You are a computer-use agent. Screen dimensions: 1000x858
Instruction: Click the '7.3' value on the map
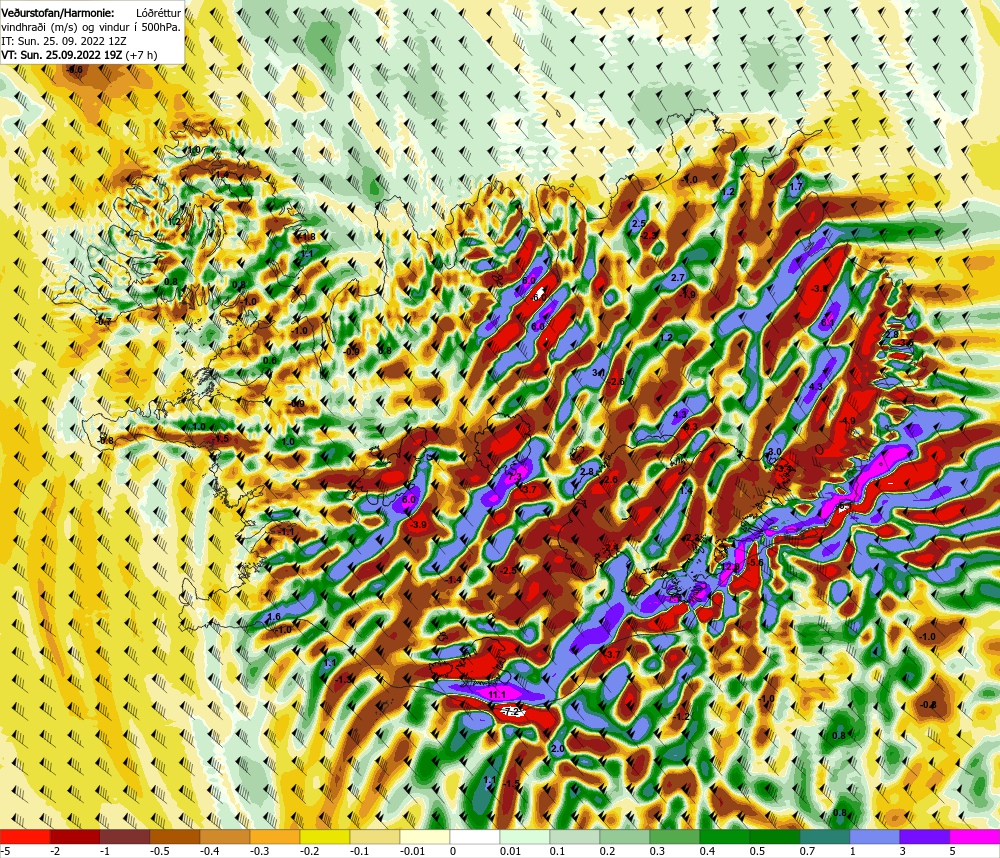pos(514,476)
